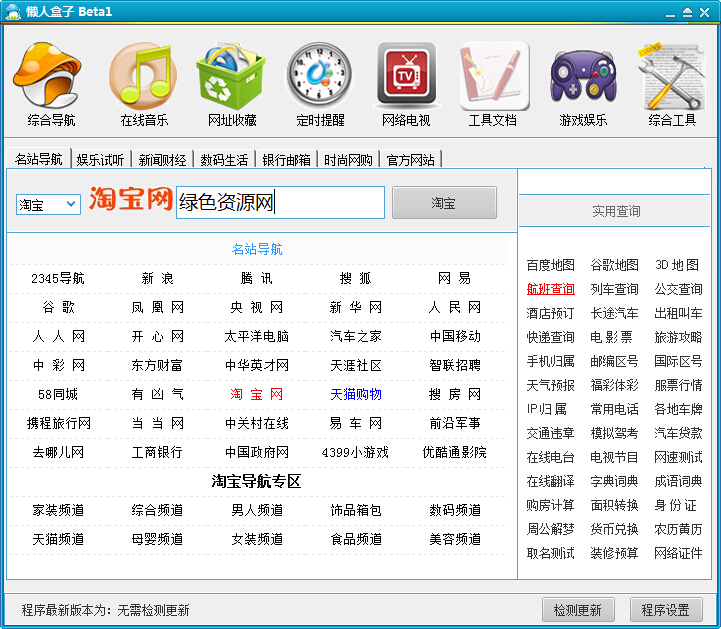Open the blue 天猫购物 link
The width and height of the screenshot is (721, 629).
[355, 394]
